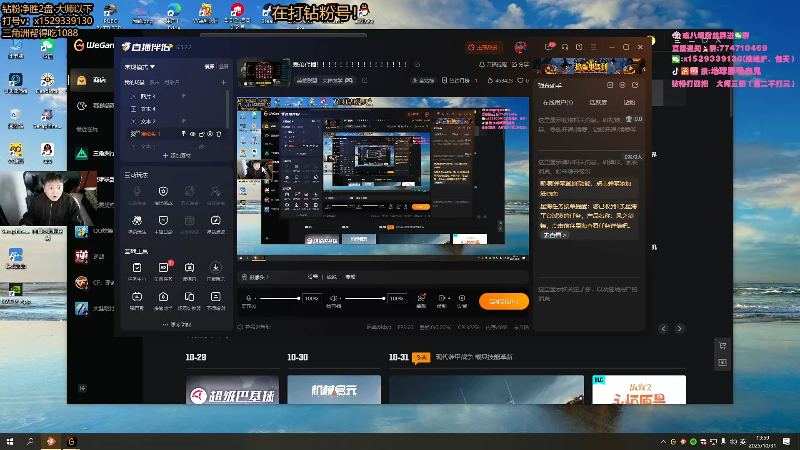The width and height of the screenshot is (800, 450).
Task: Open the settings icon left of orange button
Action: pos(462,298)
